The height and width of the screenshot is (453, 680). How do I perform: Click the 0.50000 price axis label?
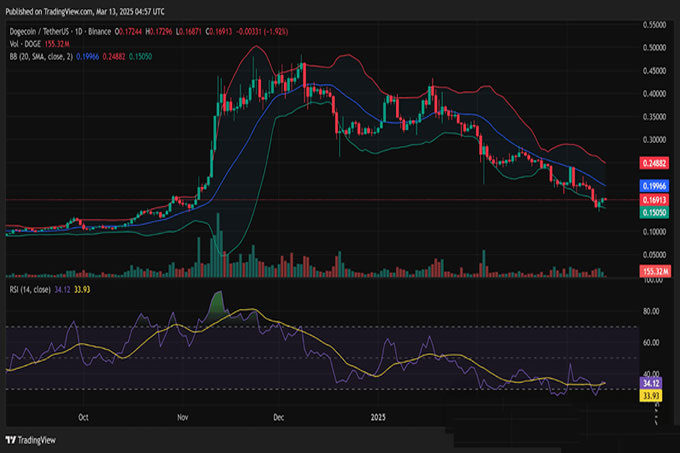(654, 48)
